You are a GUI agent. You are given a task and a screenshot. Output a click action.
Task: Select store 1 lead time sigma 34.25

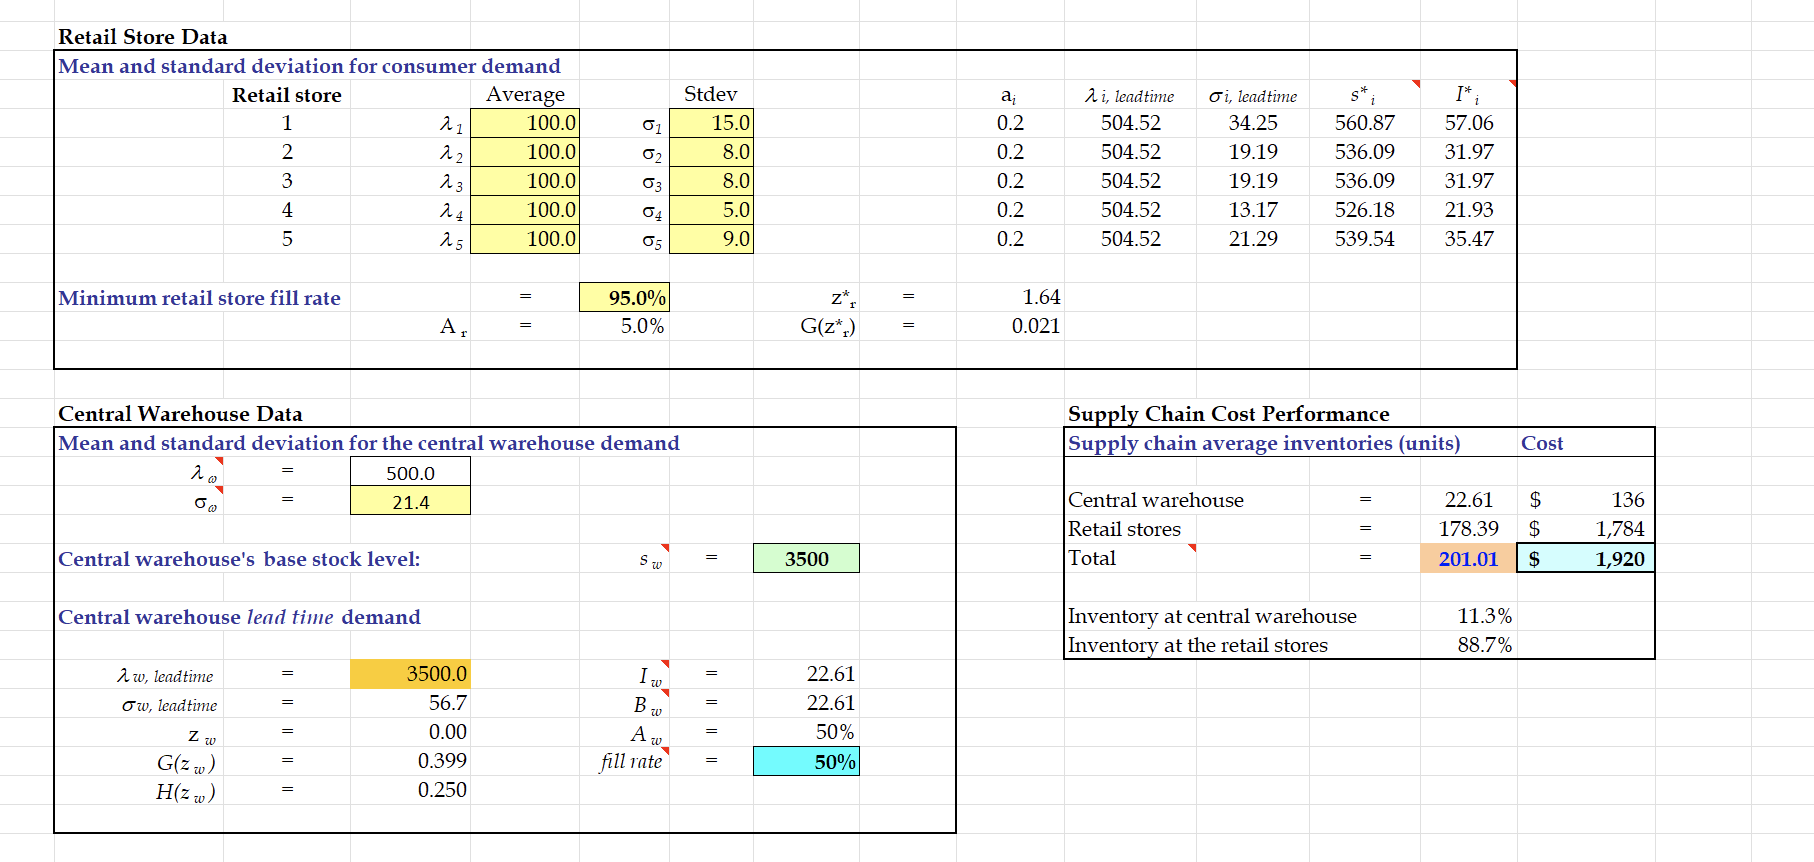(x=1253, y=123)
